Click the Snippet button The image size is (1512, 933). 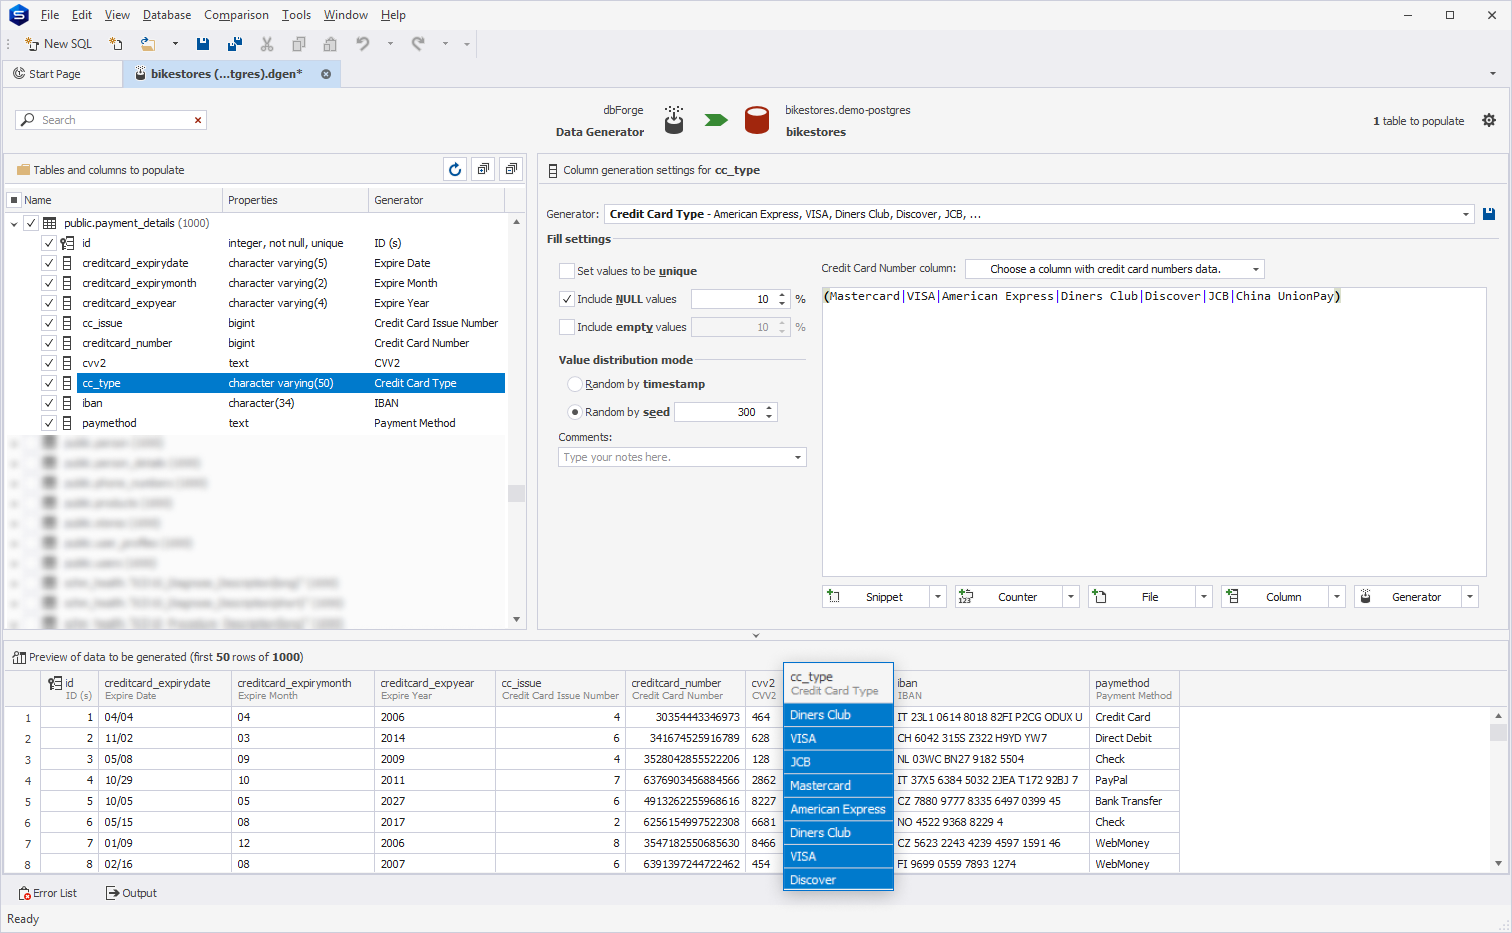(876, 597)
